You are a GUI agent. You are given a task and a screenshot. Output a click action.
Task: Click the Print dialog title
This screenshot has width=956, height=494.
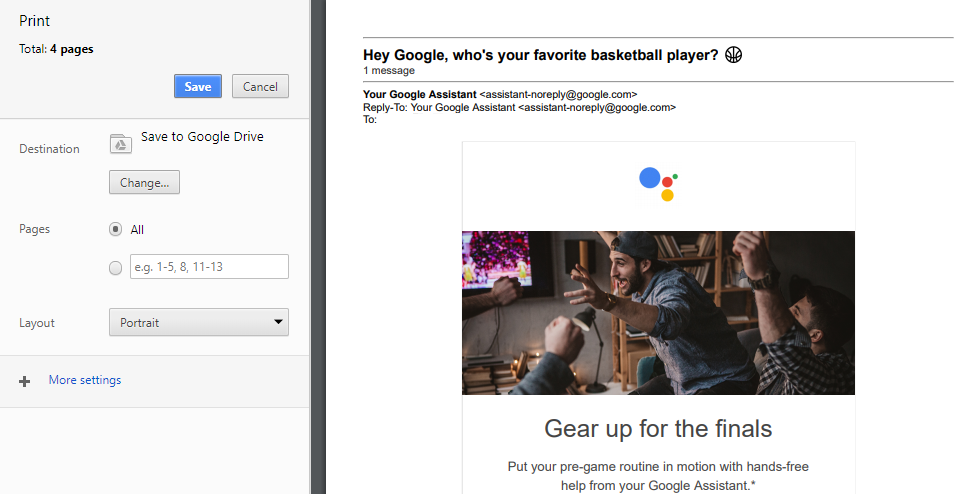pos(34,21)
